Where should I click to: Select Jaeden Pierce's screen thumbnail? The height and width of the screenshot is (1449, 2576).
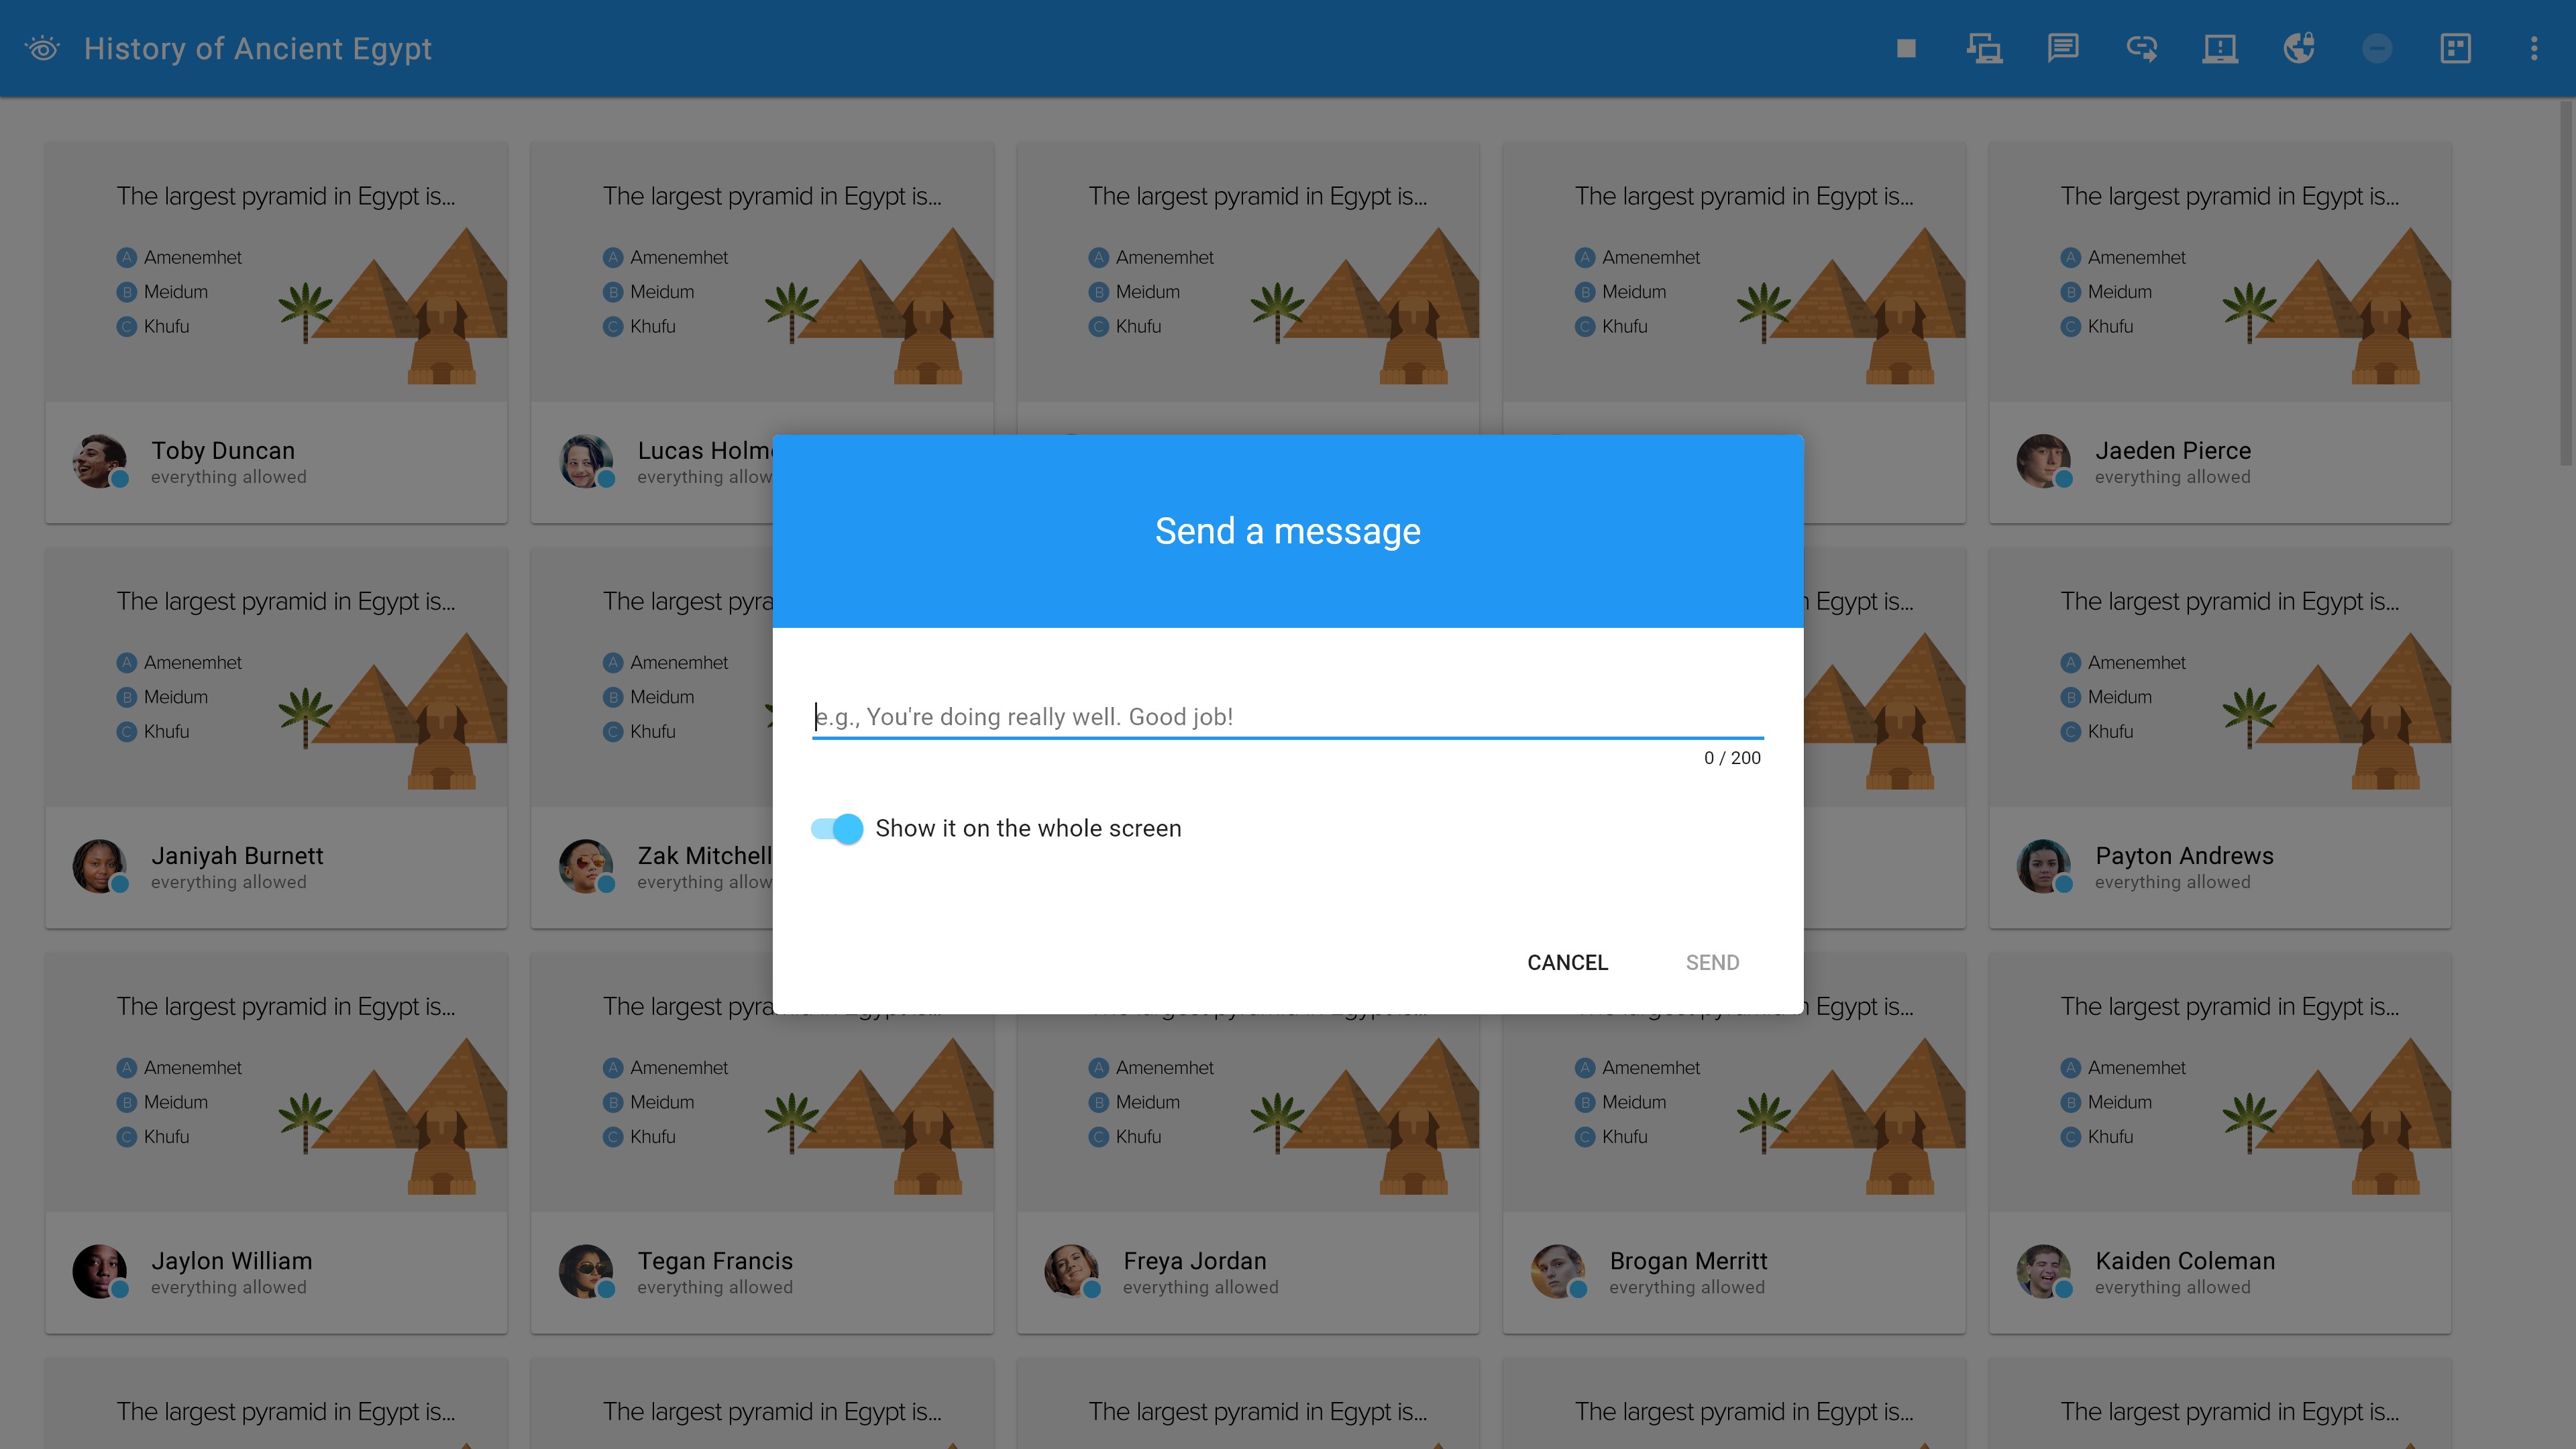click(2220, 272)
